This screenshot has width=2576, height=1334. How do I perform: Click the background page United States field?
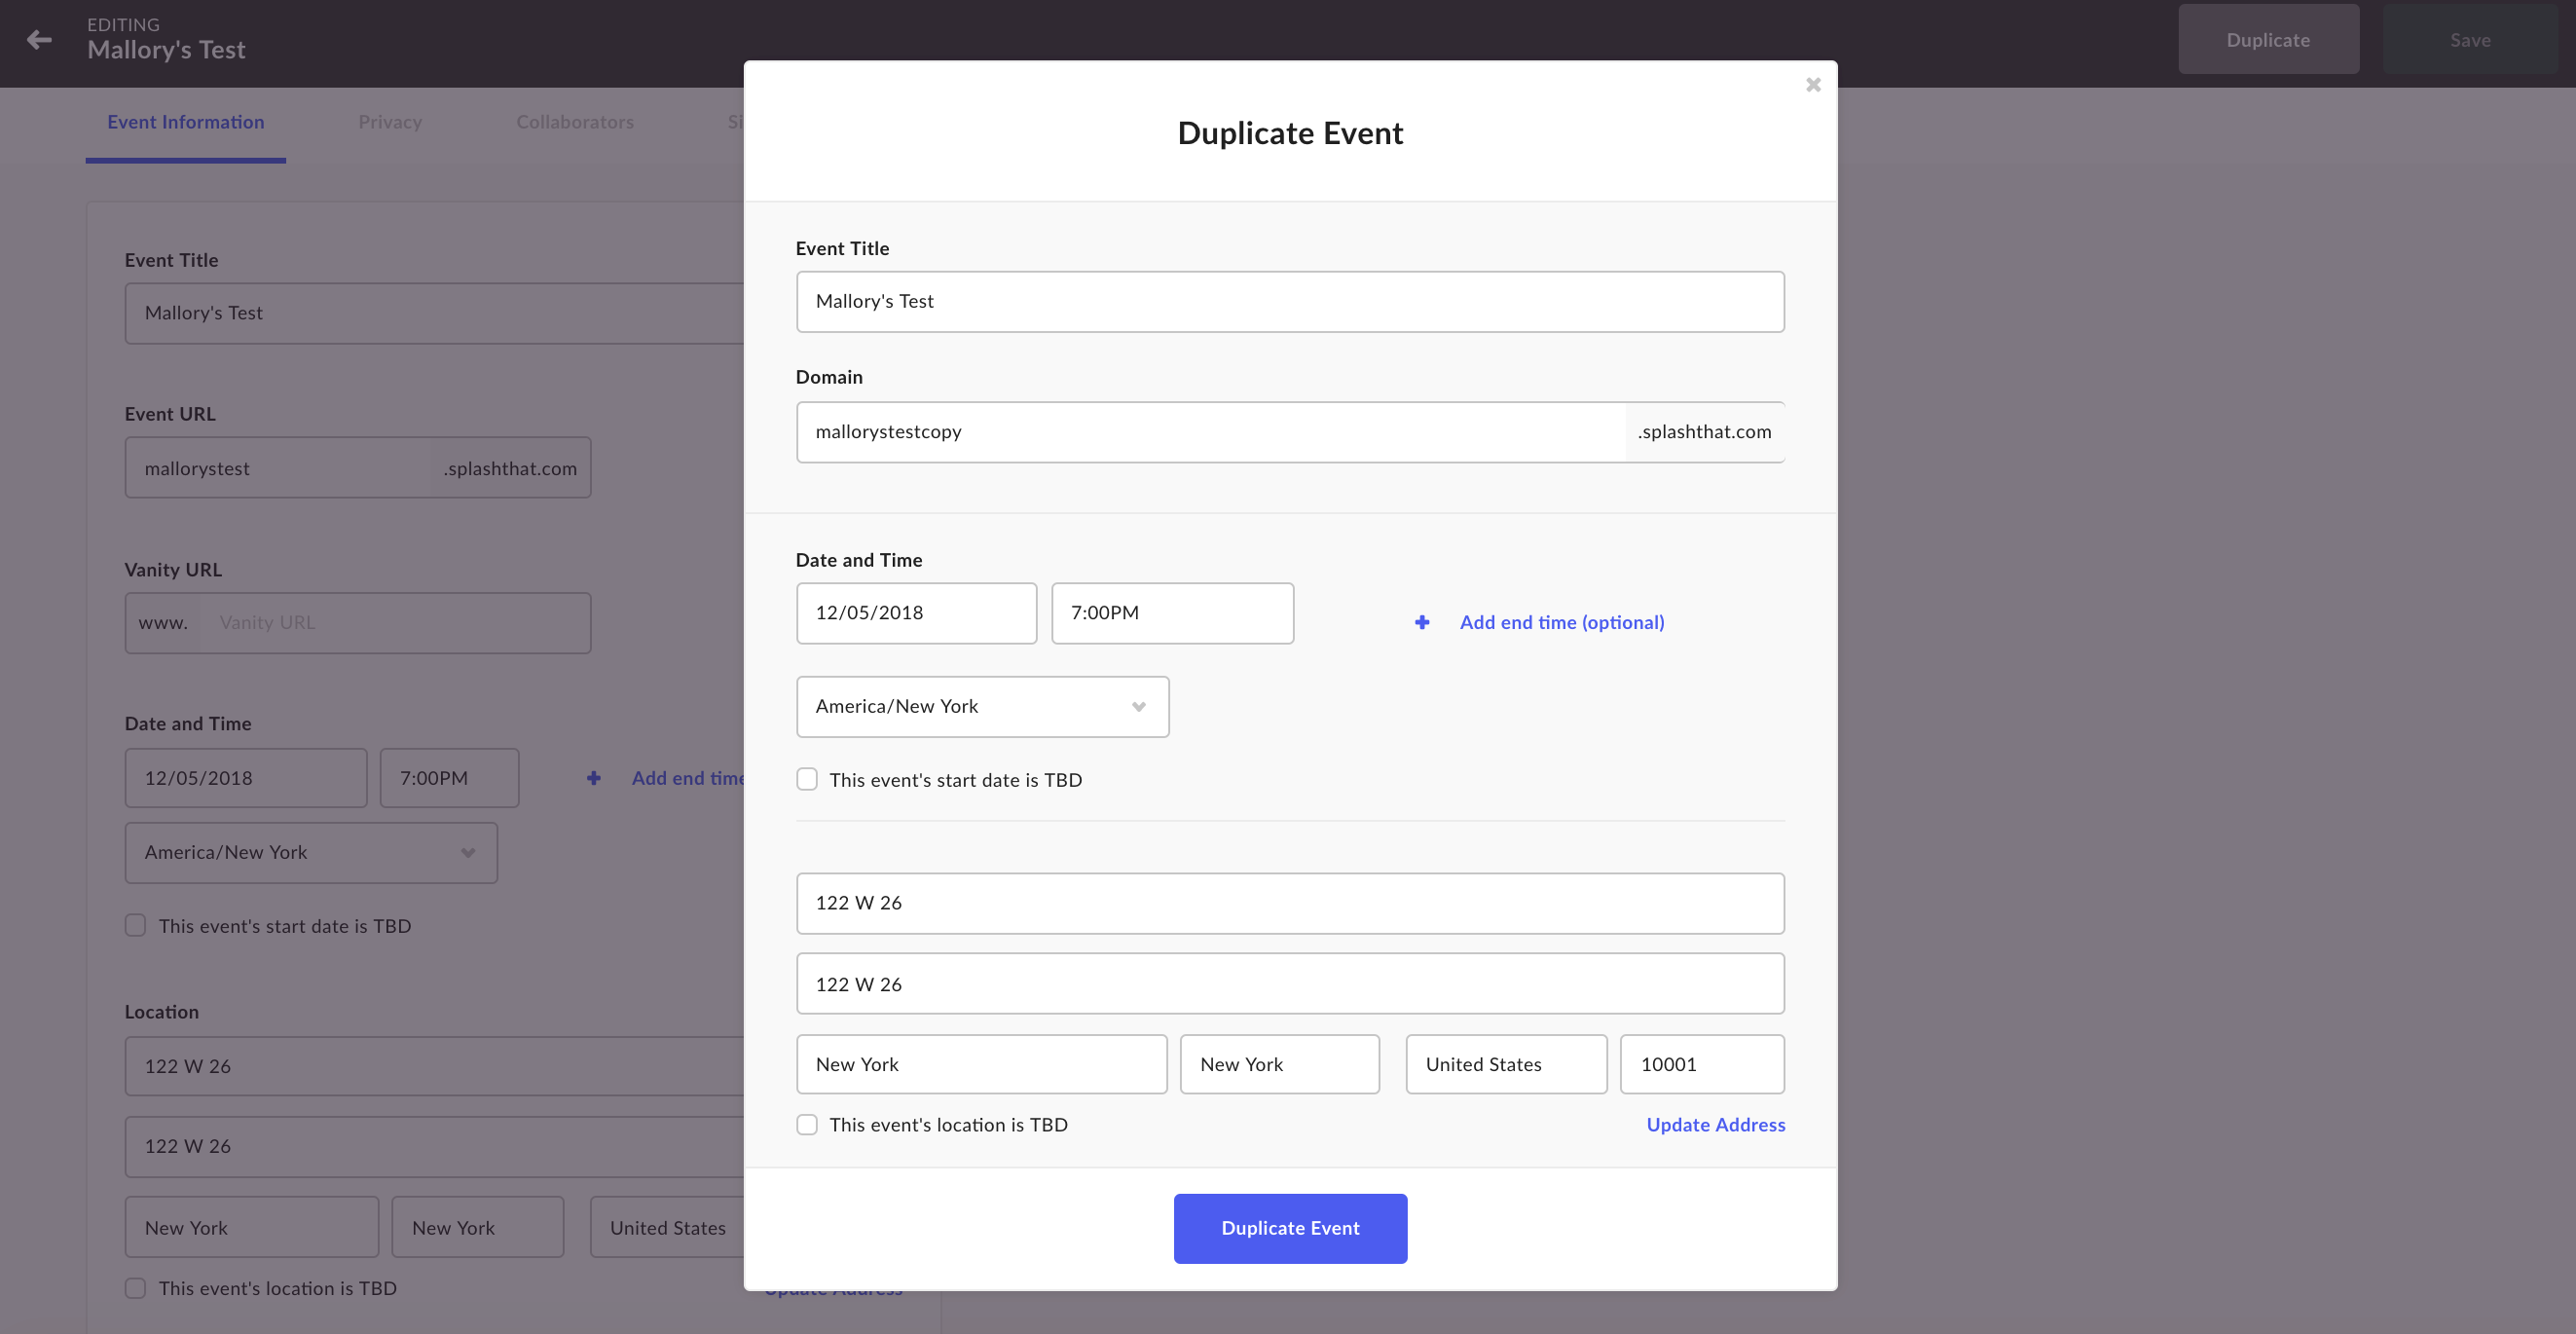667,1227
